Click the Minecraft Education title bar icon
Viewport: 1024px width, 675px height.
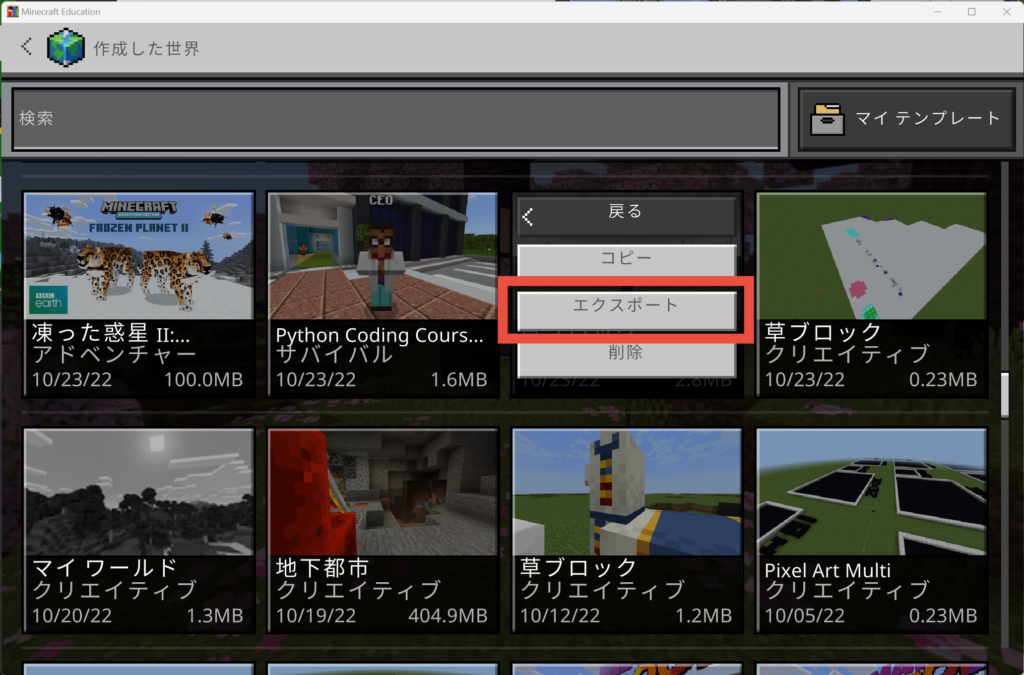11,11
